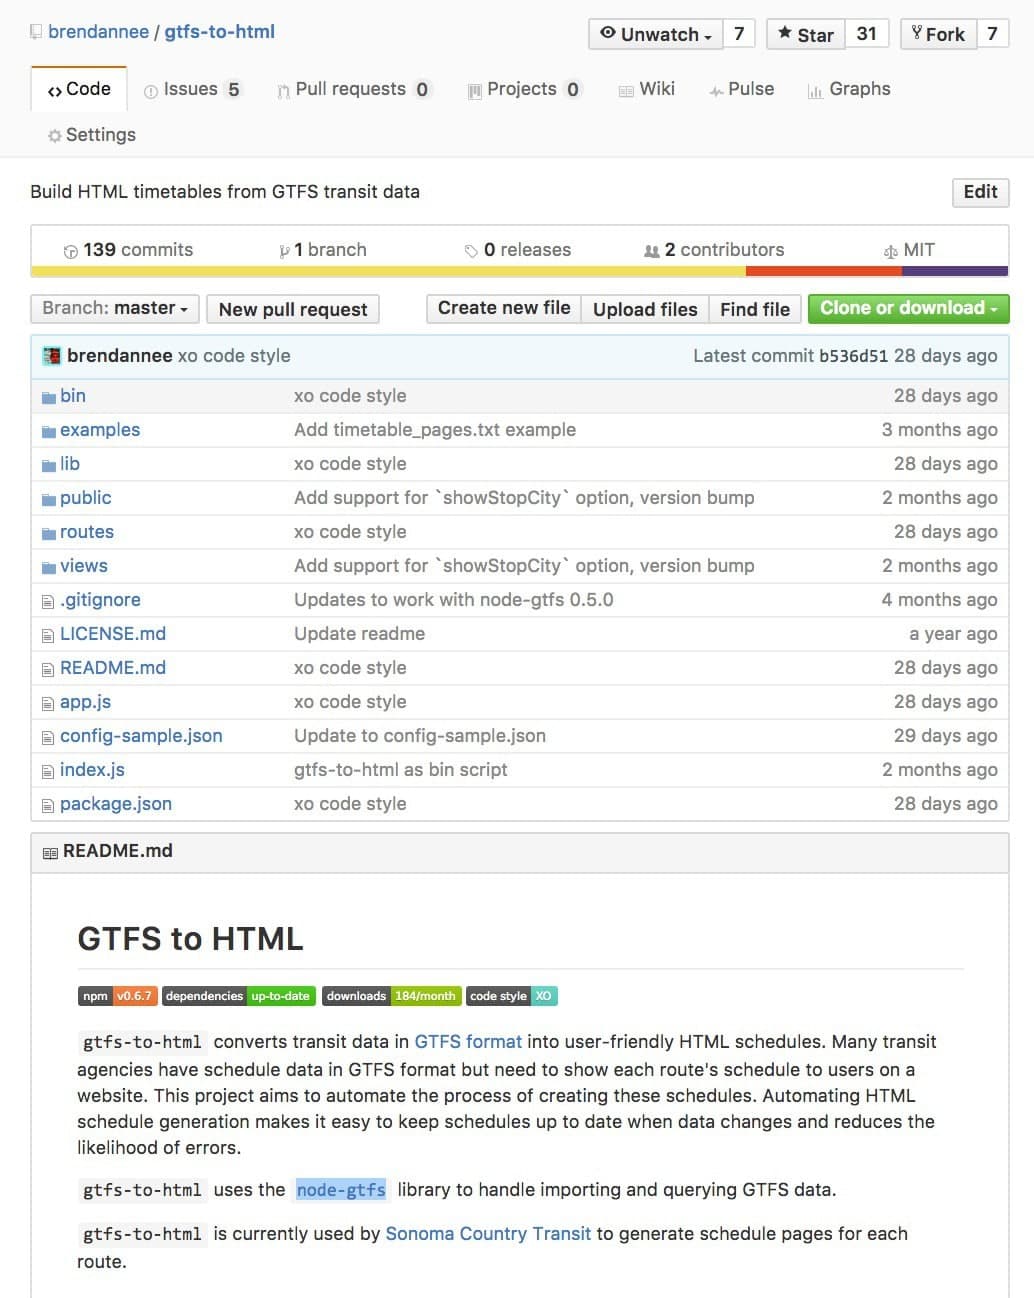1034x1298 pixels.
Task: Switch to the Code tab
Action: 79,89
